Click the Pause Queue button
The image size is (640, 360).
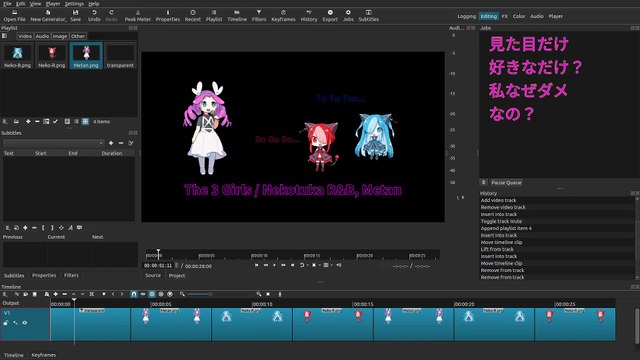[x=506, y=182]
